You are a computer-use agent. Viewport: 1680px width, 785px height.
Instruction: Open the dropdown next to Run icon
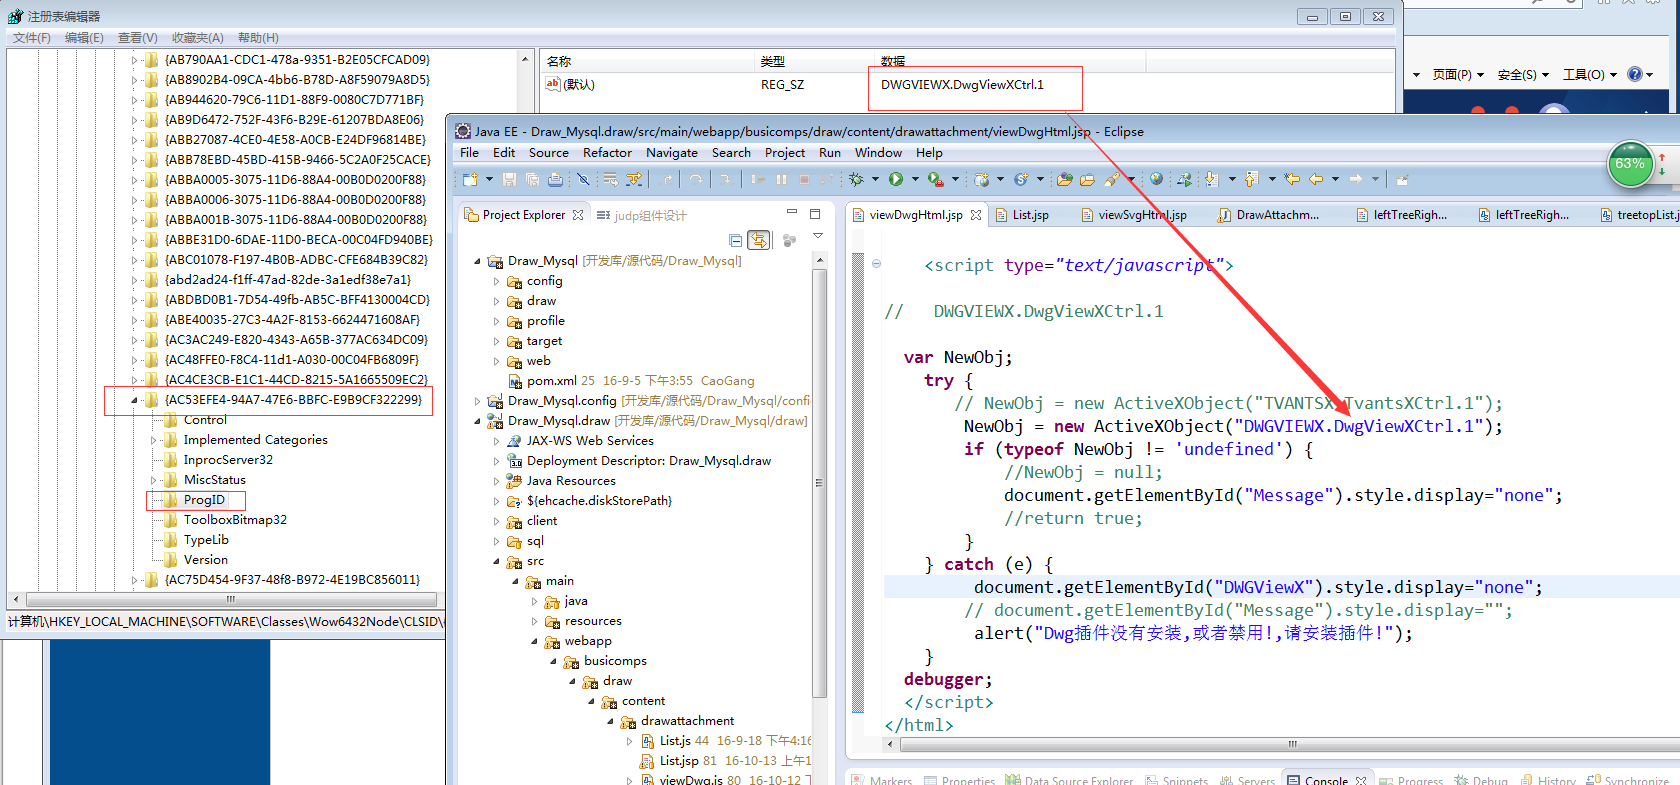point(914,179)
